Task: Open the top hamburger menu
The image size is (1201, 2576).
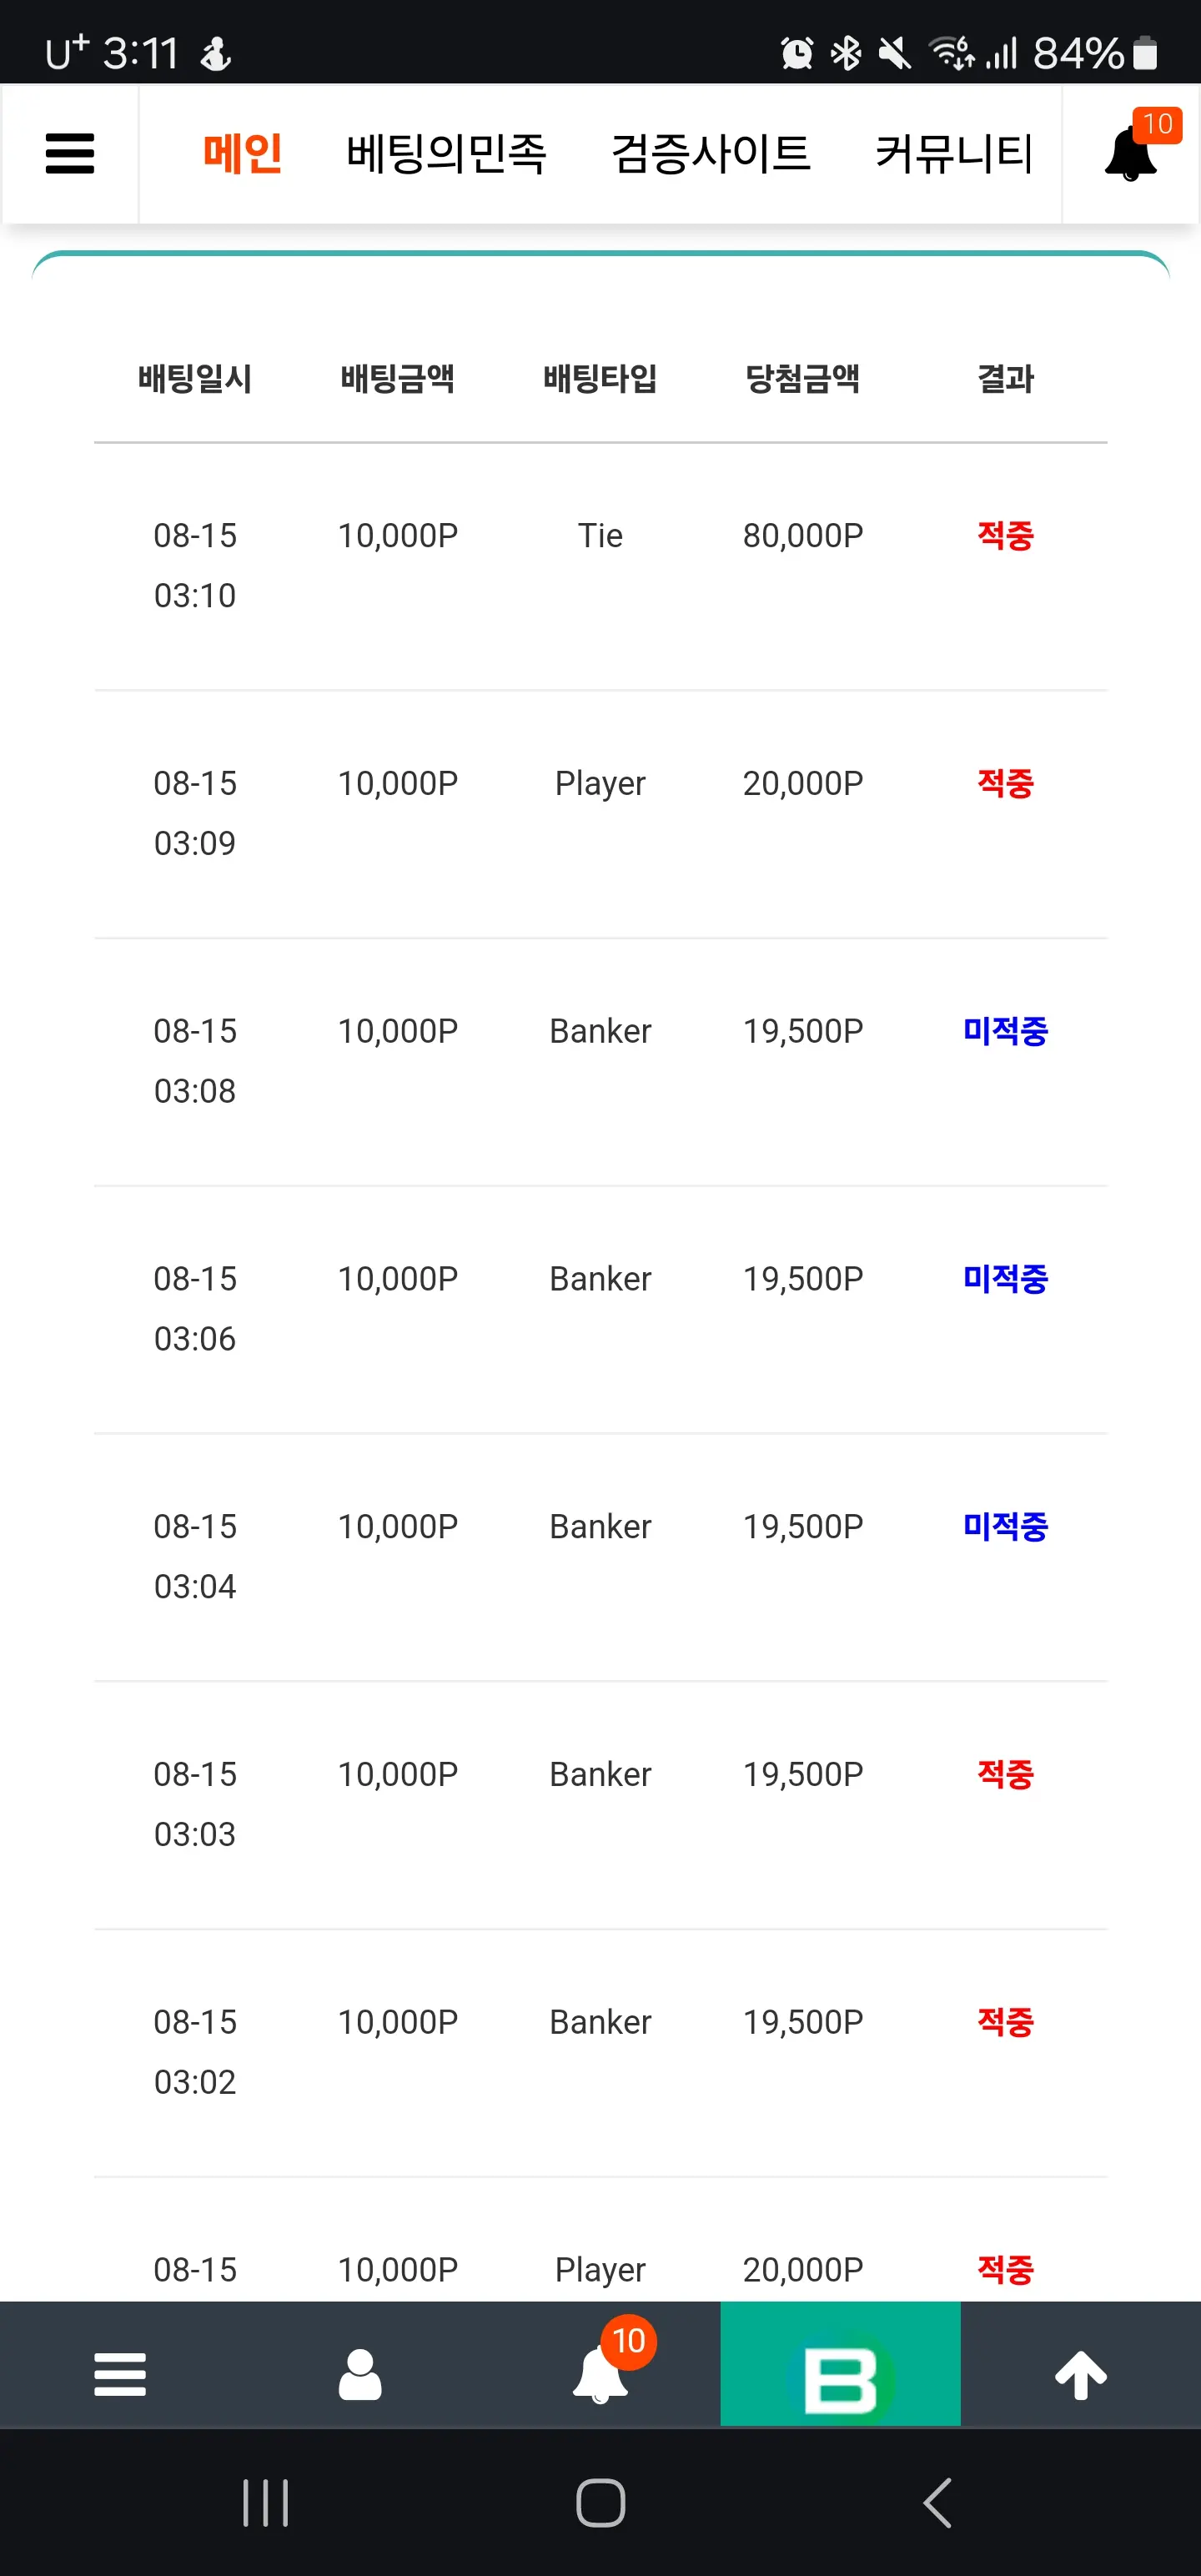Action: [70, 154]
